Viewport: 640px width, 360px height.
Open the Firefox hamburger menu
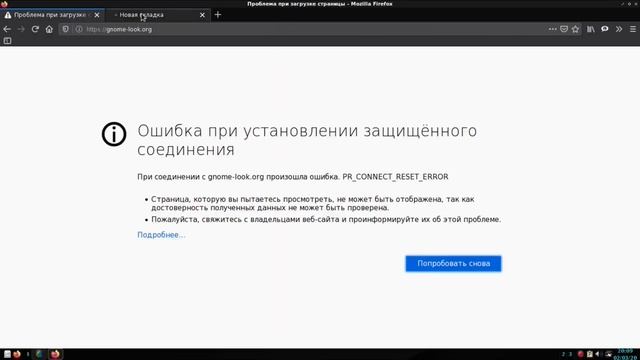[633, 29]
